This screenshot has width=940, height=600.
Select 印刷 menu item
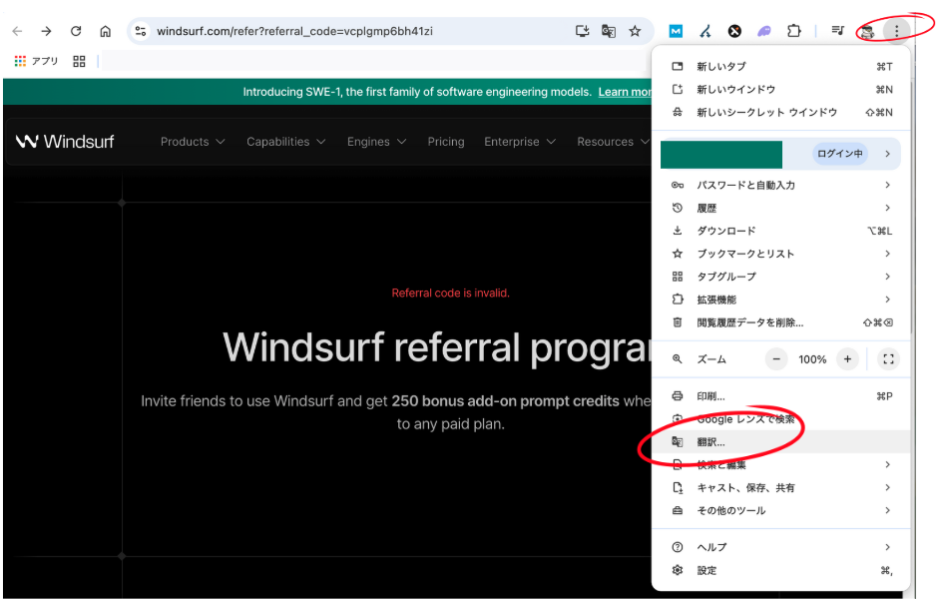click(x=781, y=396)
